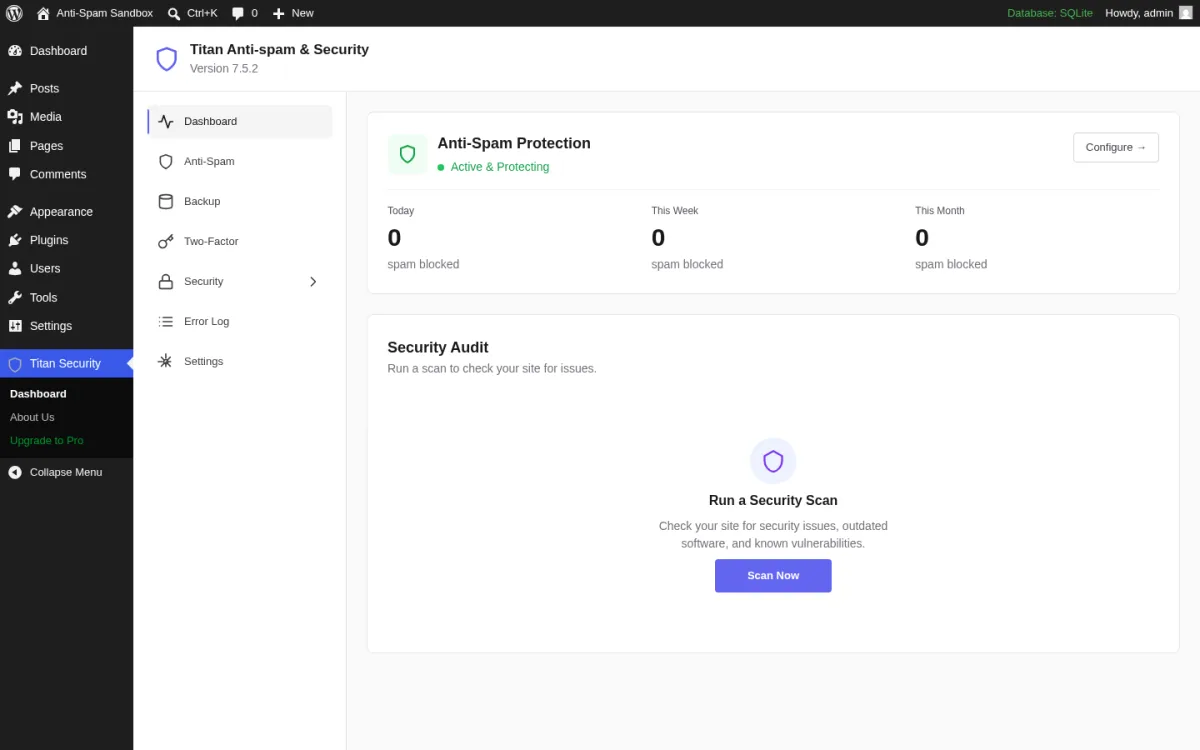Image resolution: width=1200 pixels, height=750 pixels.
Task: Click the Titan Settings gear icon
Action: [x=166, y=361]
